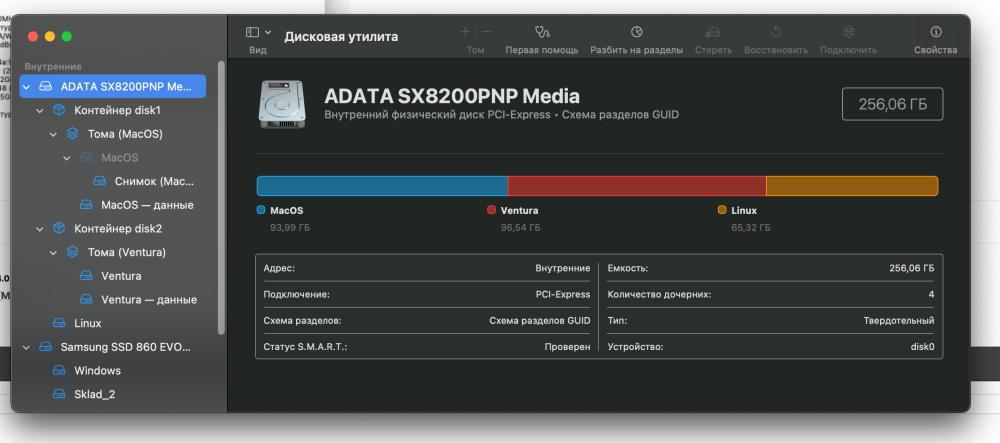Click the Restore arrow icon

click(776, 31)
